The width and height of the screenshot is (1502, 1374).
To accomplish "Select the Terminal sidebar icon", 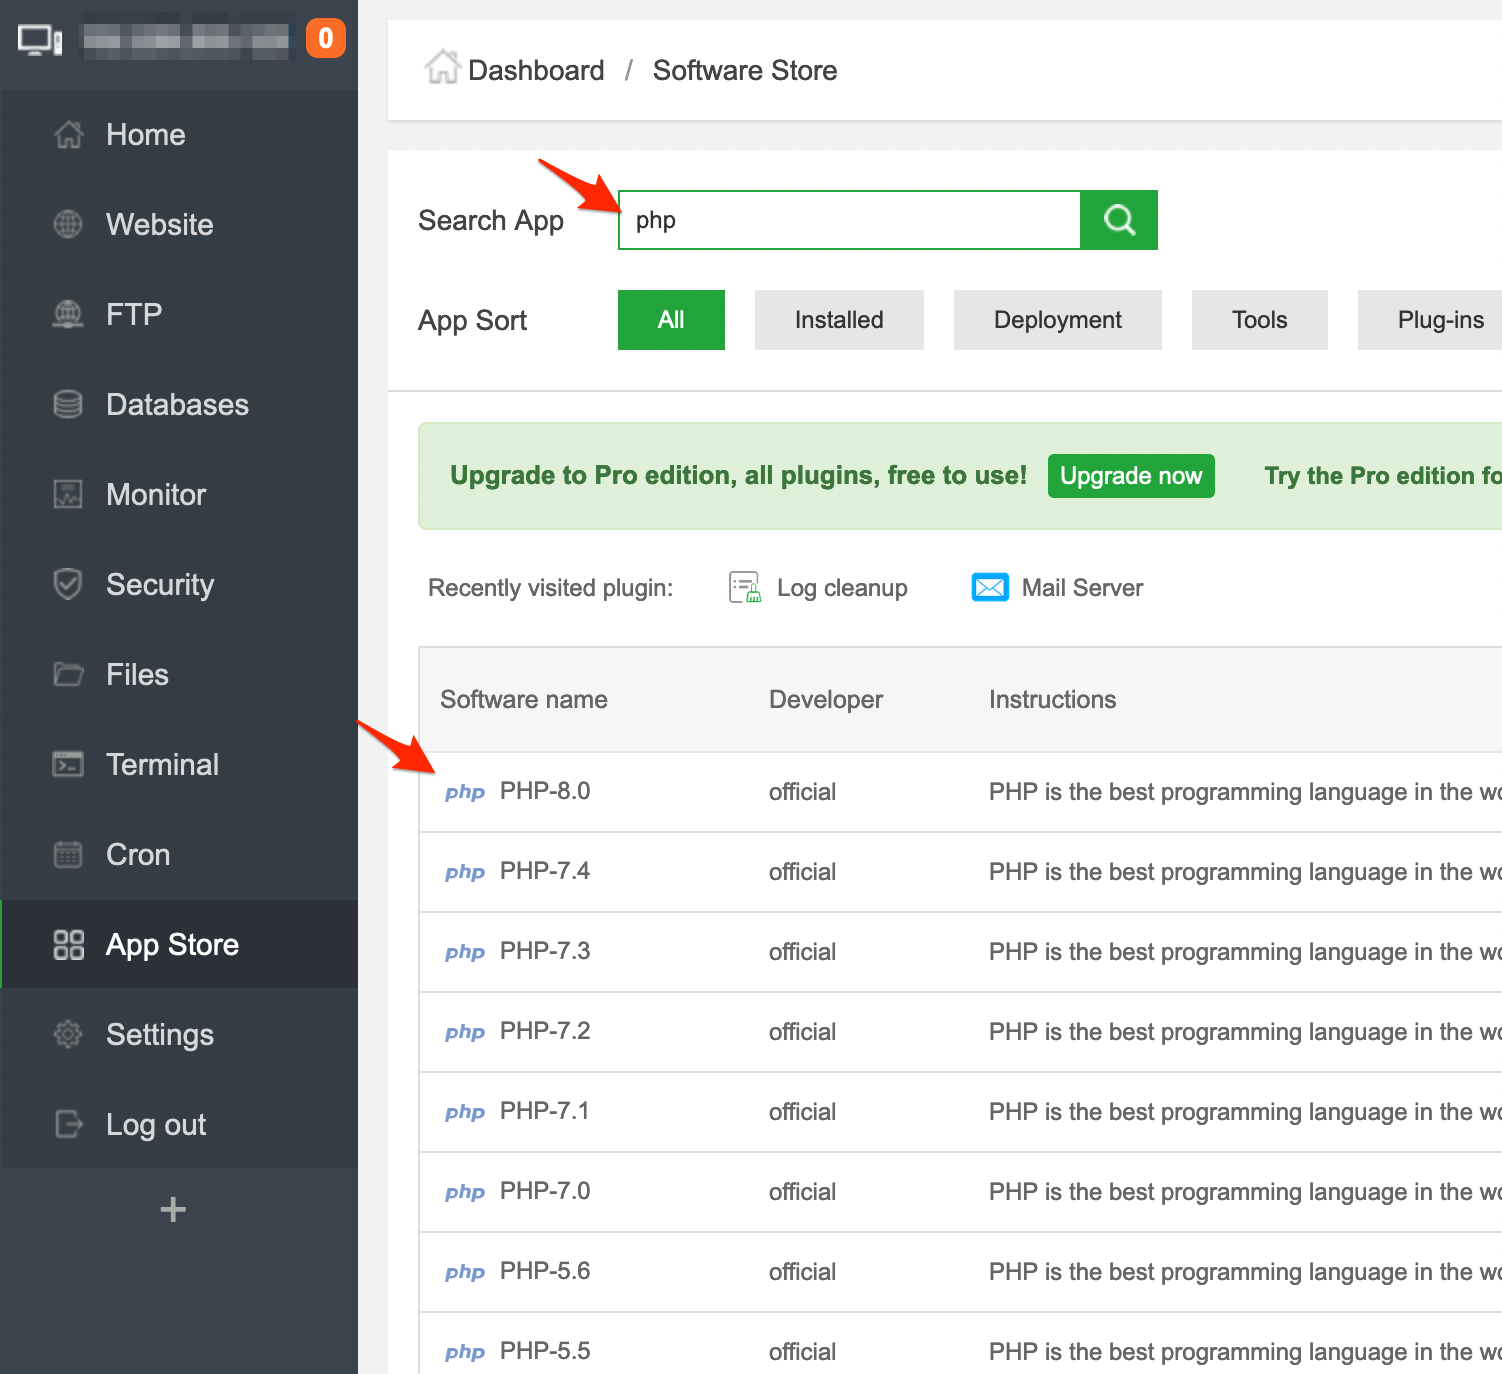I will tap(67, 764).
